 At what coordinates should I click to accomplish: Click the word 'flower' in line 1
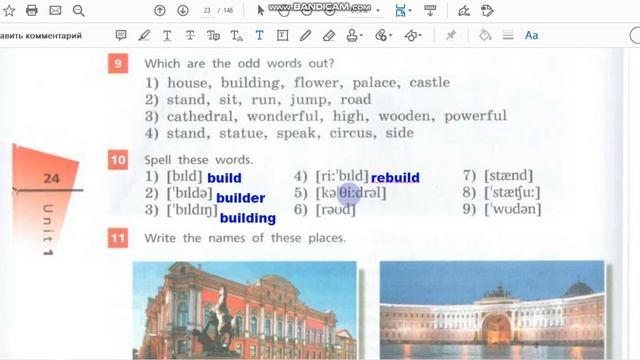point(318,83)
